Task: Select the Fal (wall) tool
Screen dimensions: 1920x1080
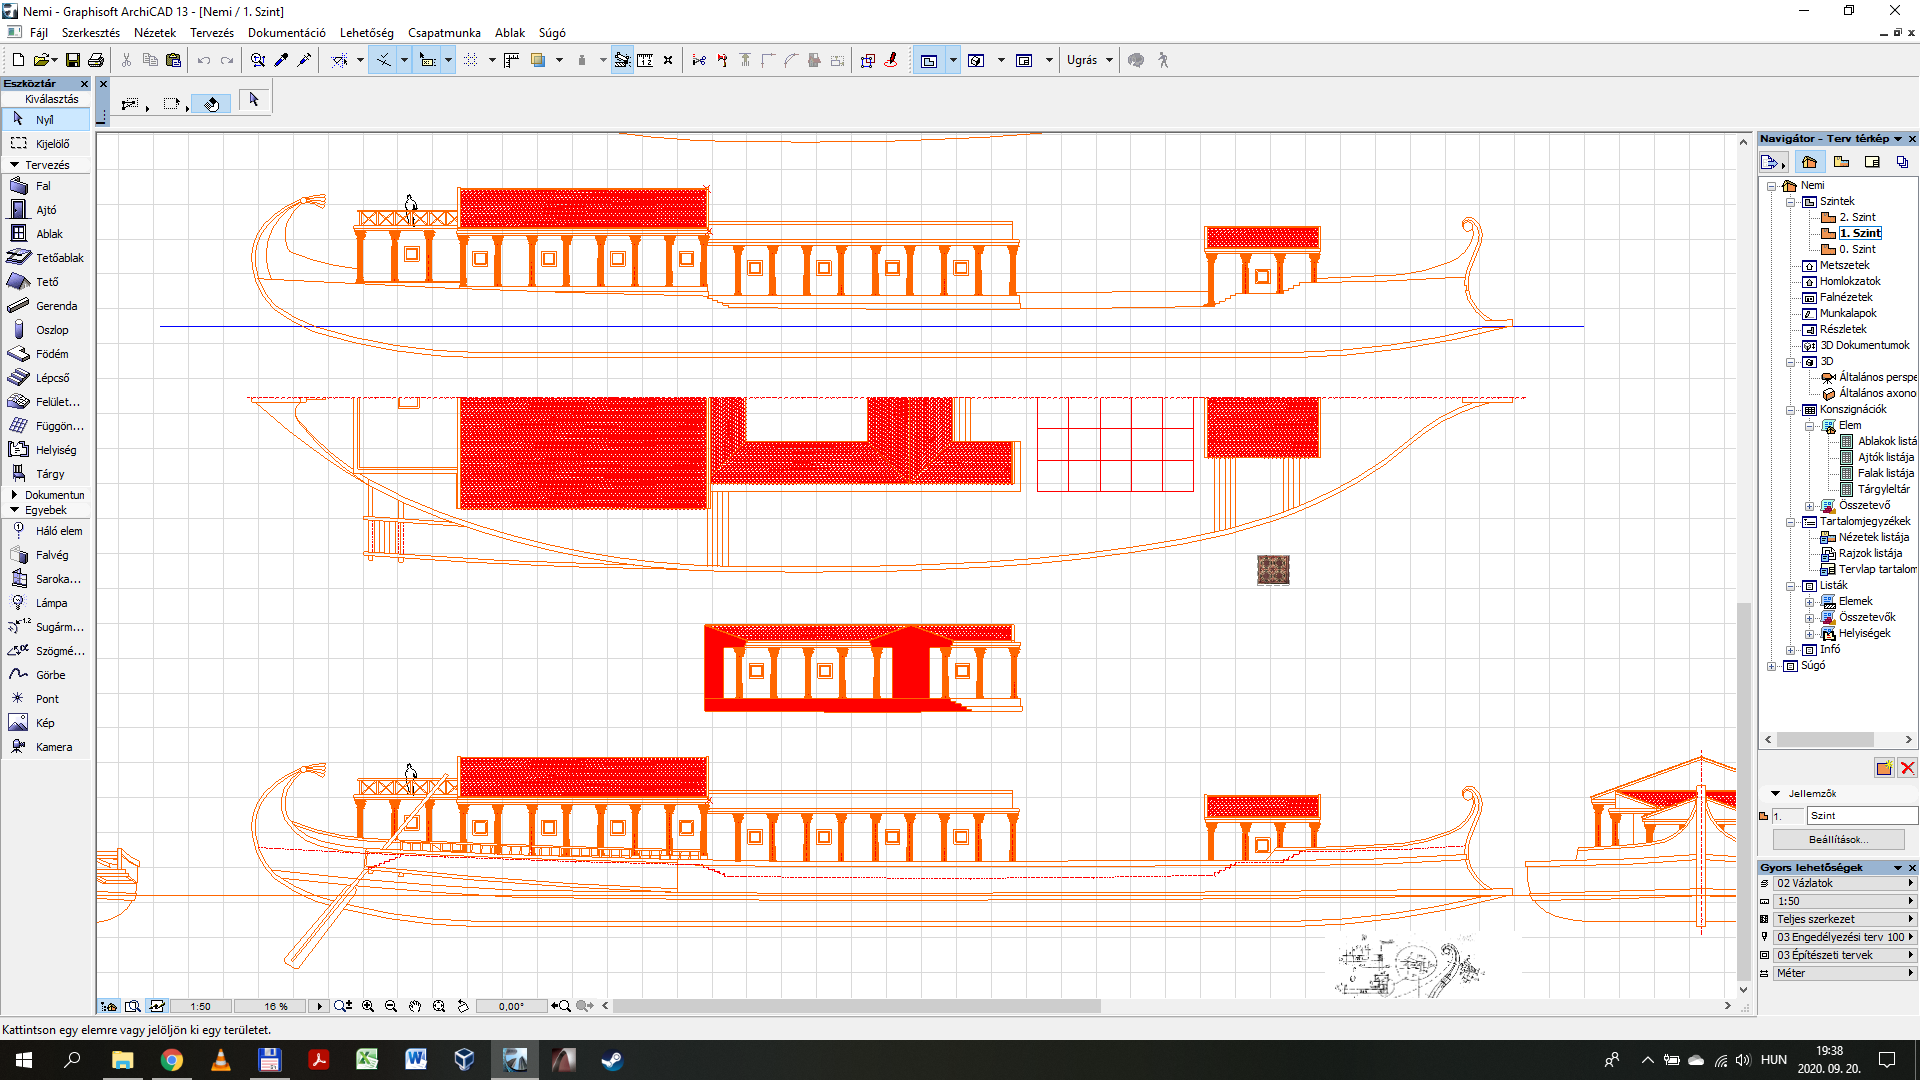Action: coord(46,186)
